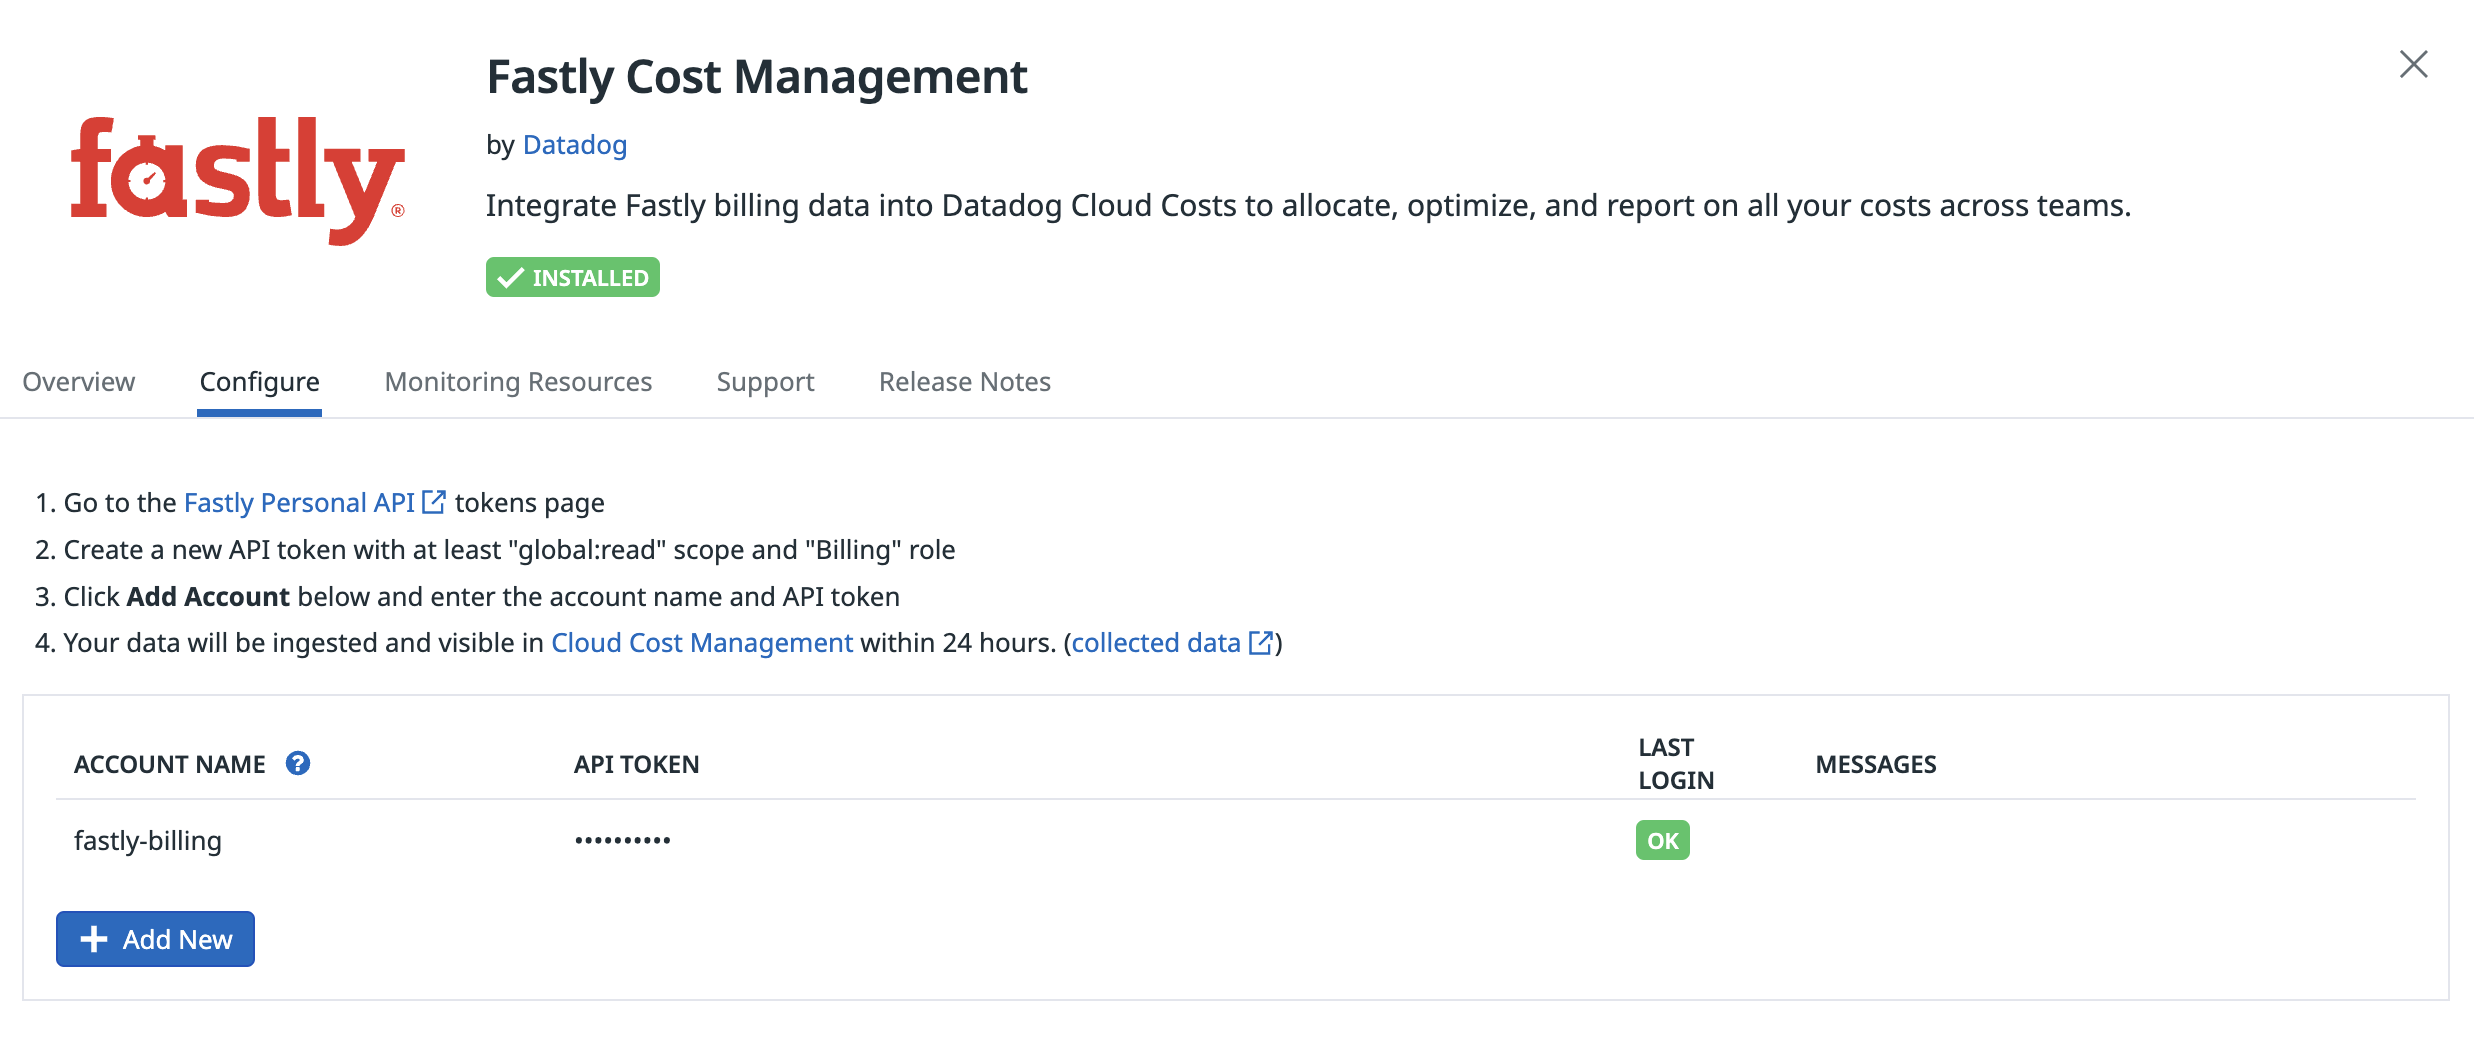Click the ACCOUNT NAME column header

click(x=170, y=765)
